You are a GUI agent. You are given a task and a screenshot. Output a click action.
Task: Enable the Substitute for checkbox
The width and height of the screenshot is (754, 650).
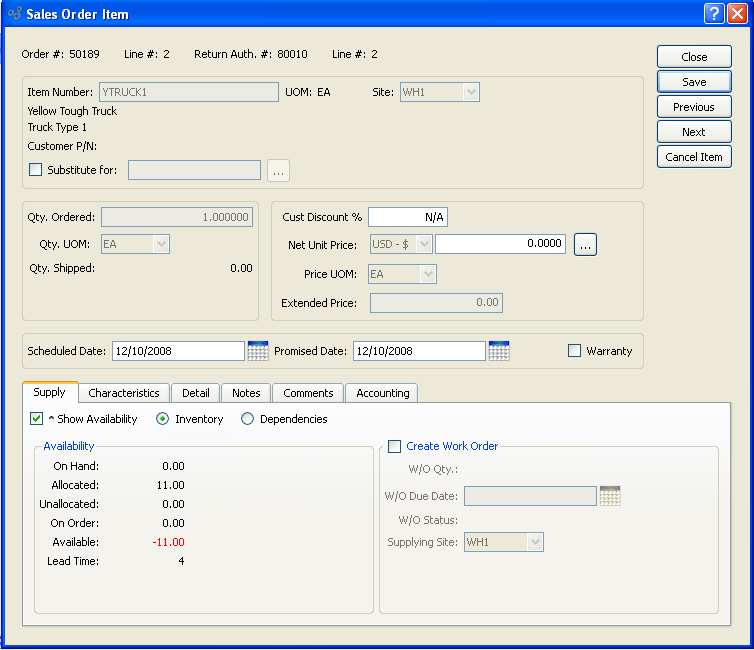coord(36,170)
